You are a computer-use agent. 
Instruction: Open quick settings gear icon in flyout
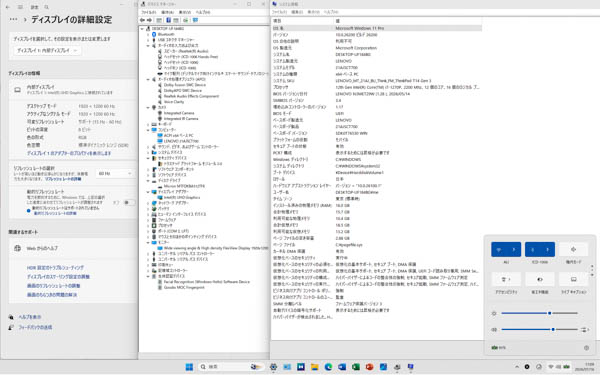tap(586, 348)
